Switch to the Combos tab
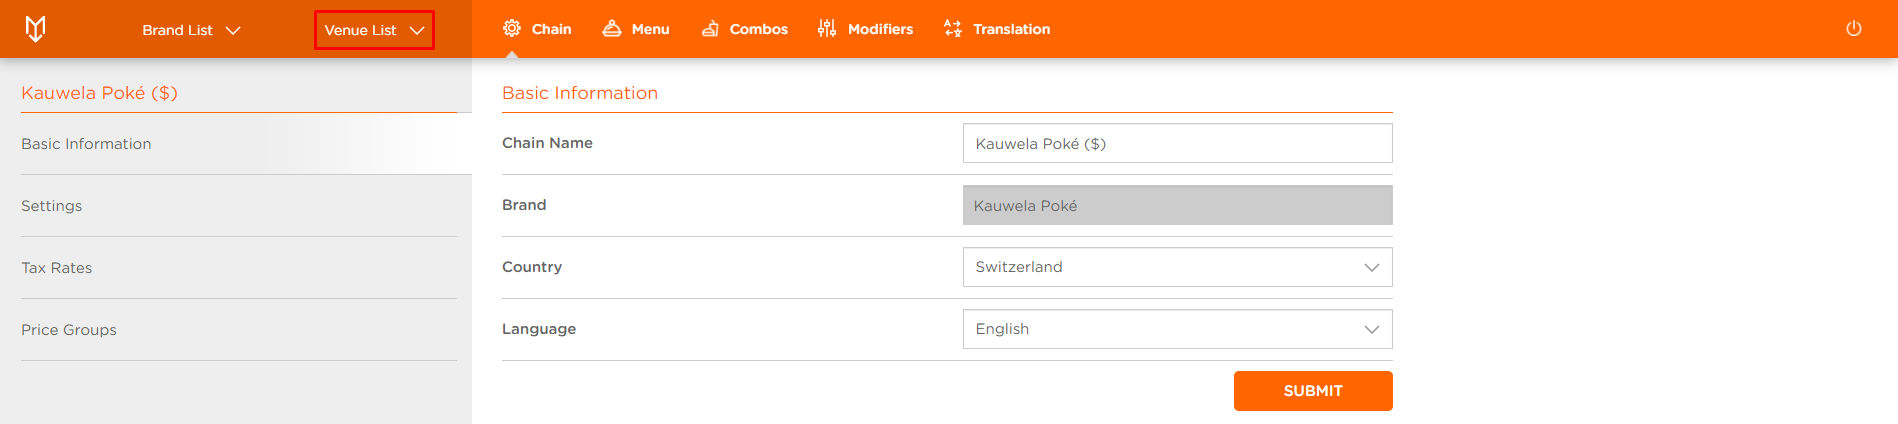1898x424 pixels. point(745,29)
